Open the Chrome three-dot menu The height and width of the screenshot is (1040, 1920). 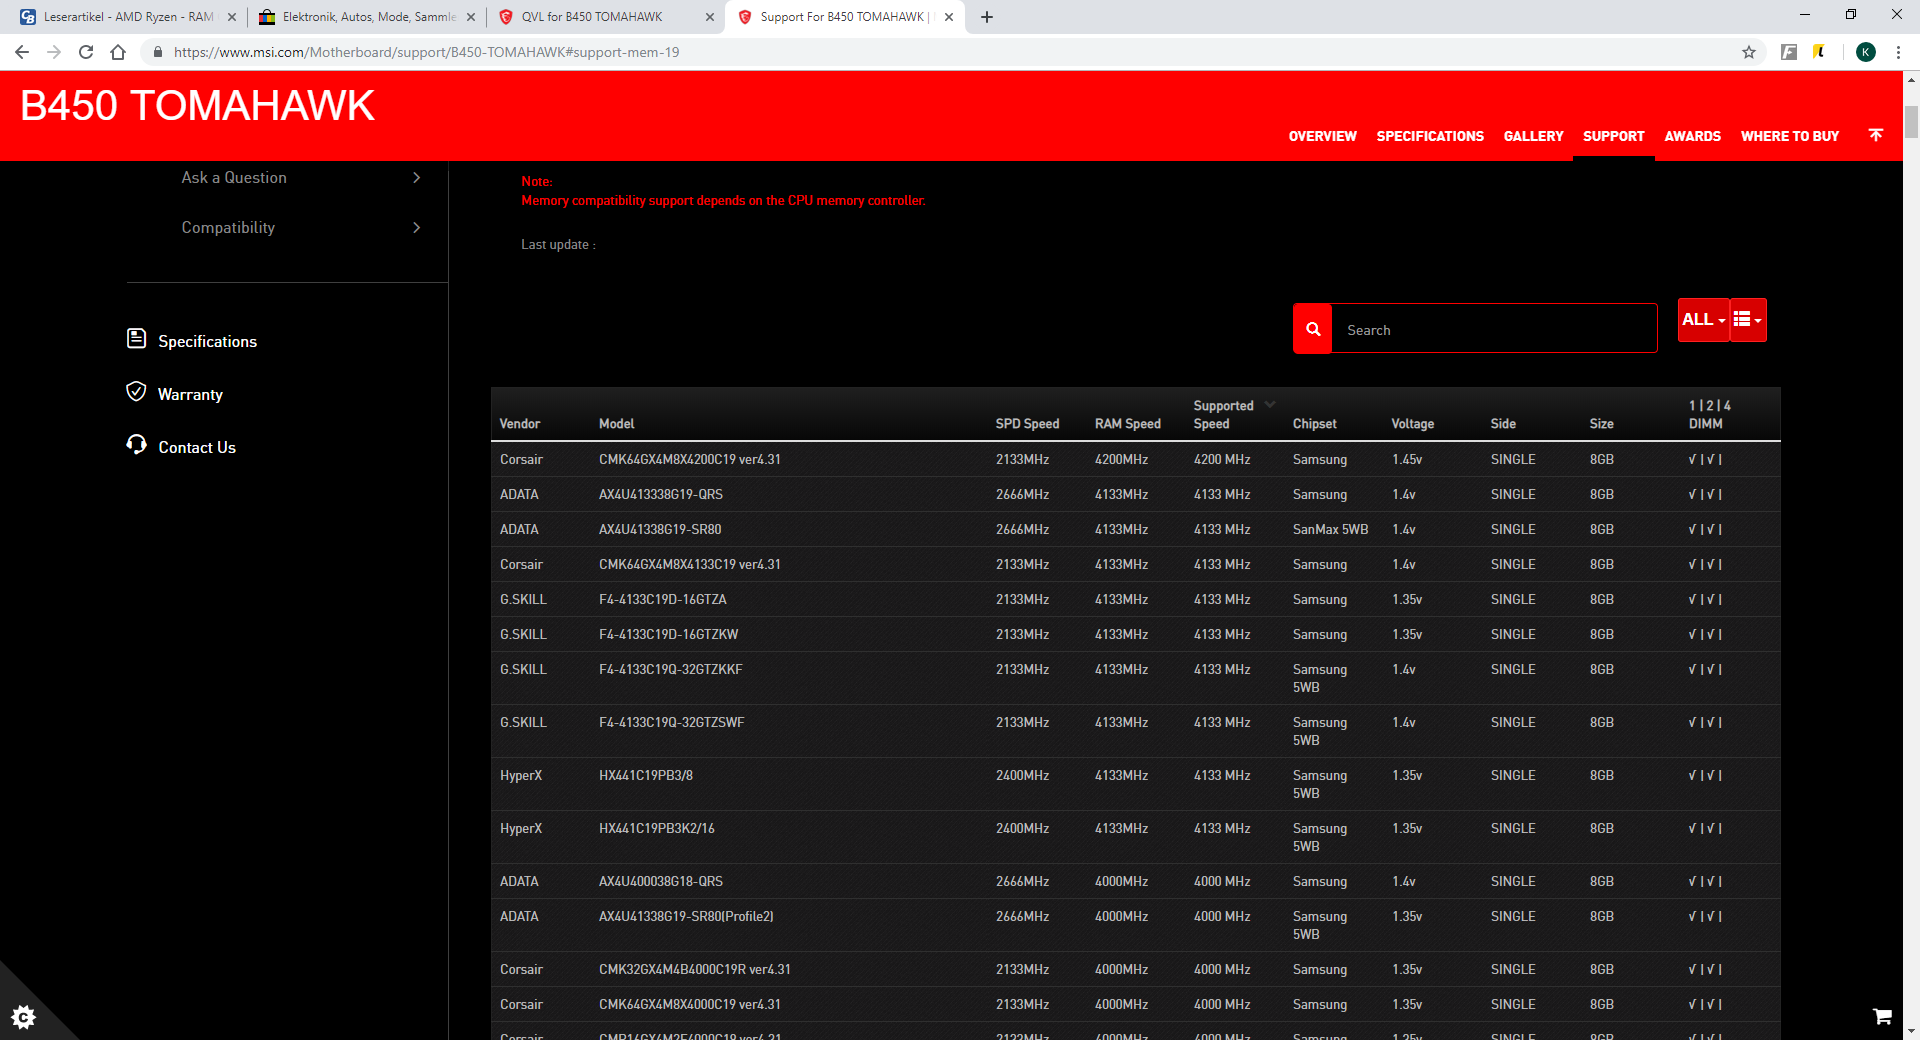1898,52
